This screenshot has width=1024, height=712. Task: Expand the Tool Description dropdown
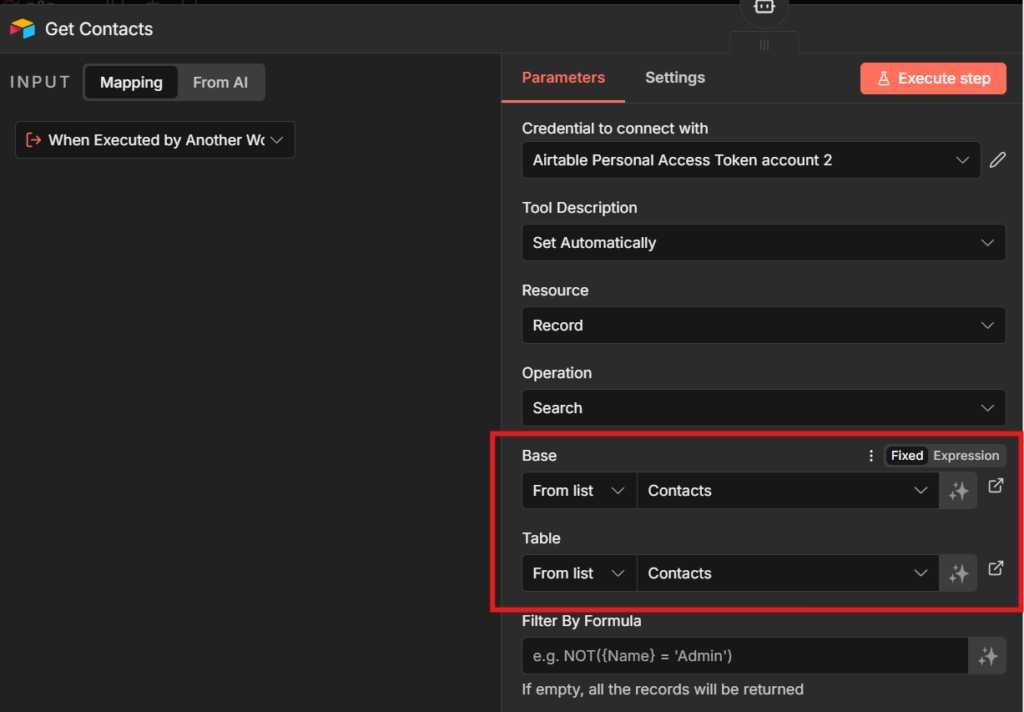(x=763, y=243)
